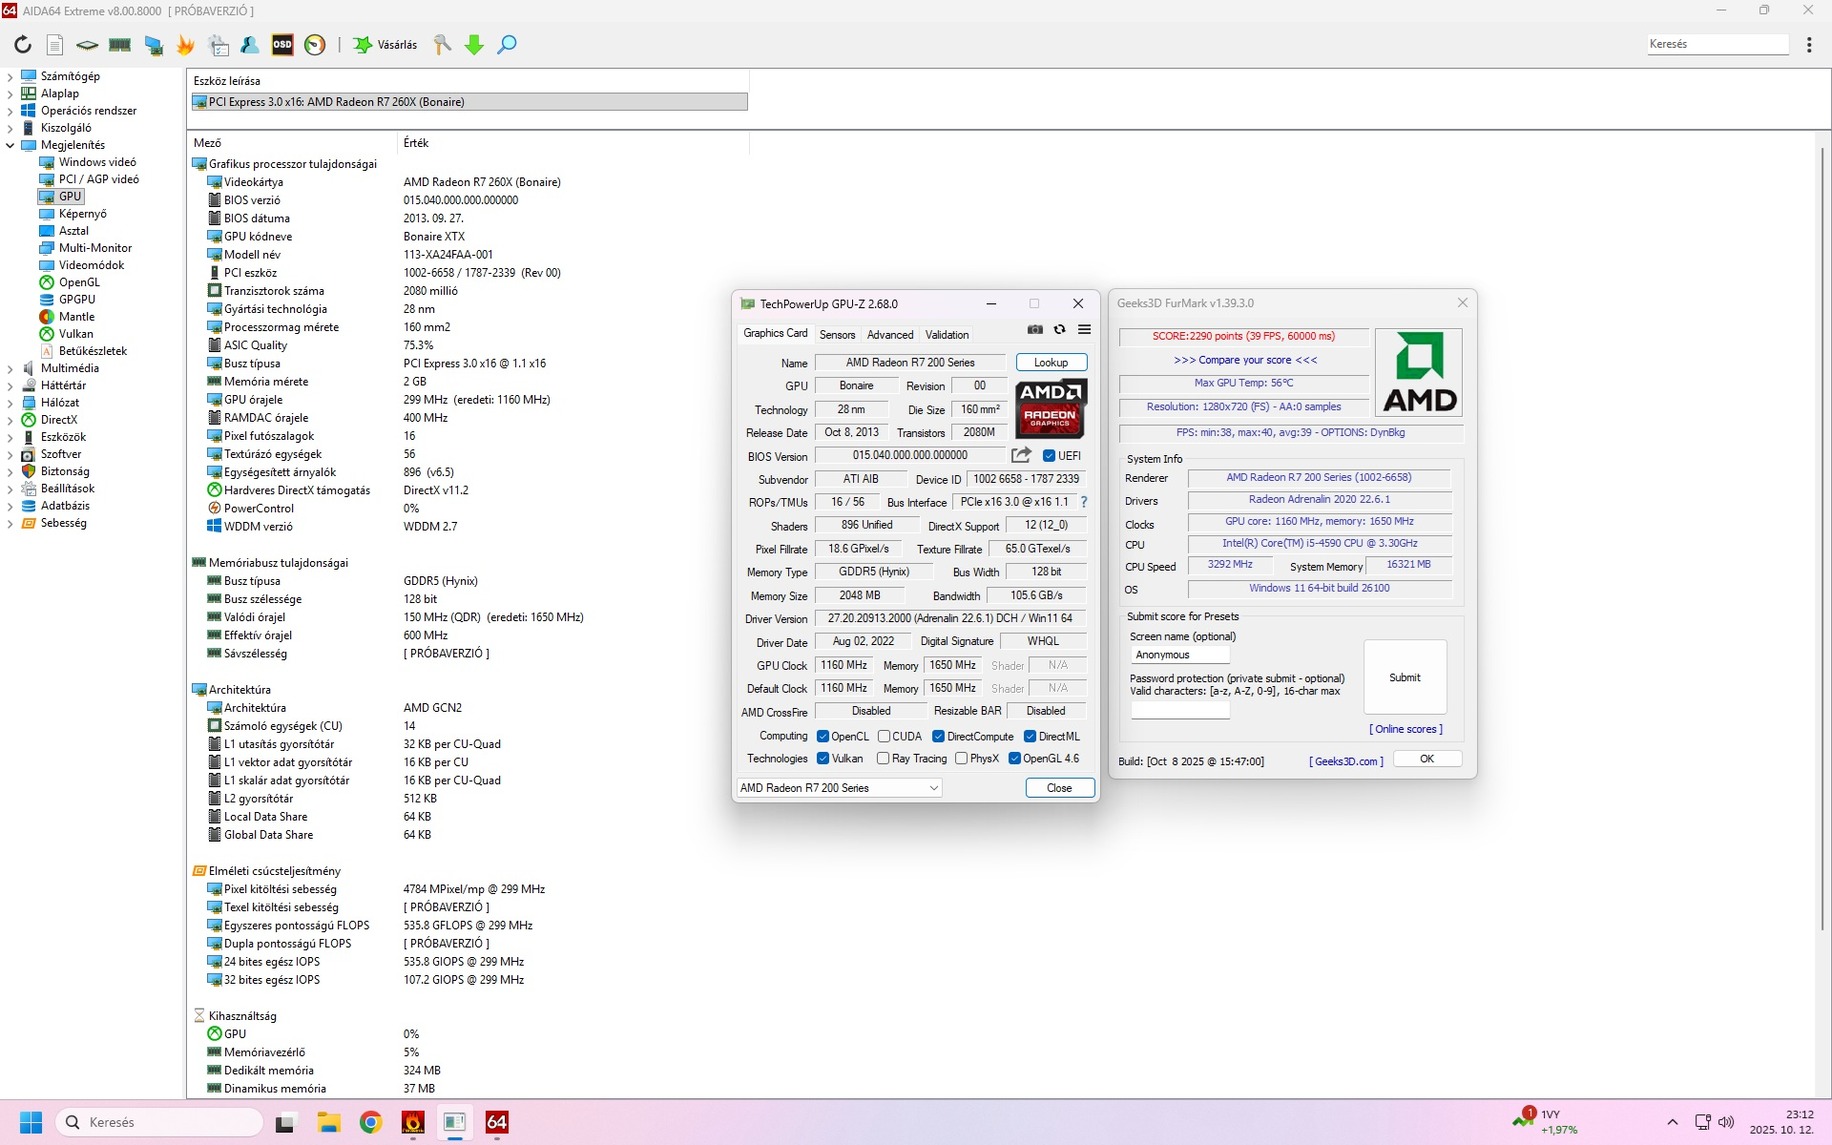The height and width of the screenshot is (1145, 1832).
Task: Expand the DirectX tree node
Action: click(10, 420)
